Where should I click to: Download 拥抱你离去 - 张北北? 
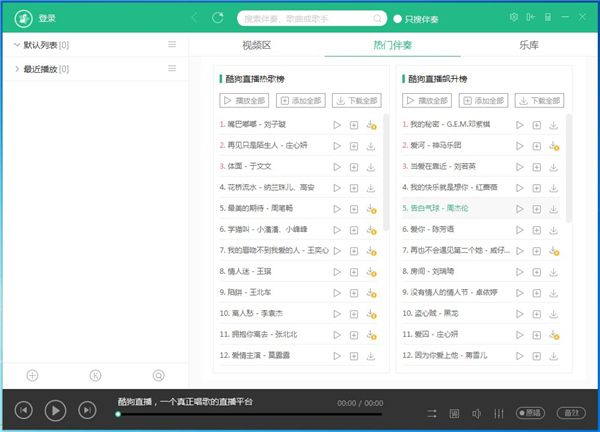coord(371,335)
